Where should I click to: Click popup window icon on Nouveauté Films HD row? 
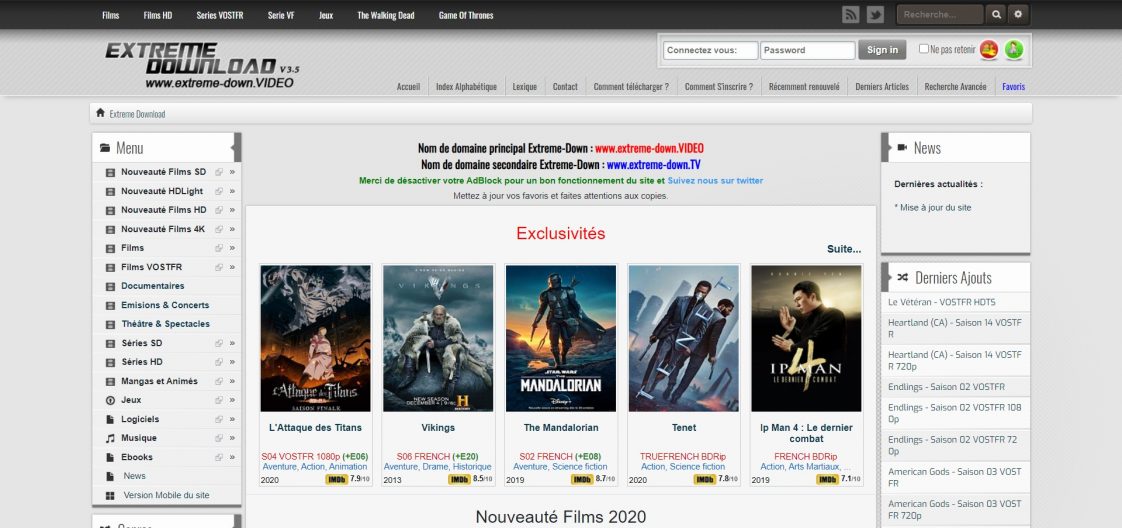tap(219, 210)
